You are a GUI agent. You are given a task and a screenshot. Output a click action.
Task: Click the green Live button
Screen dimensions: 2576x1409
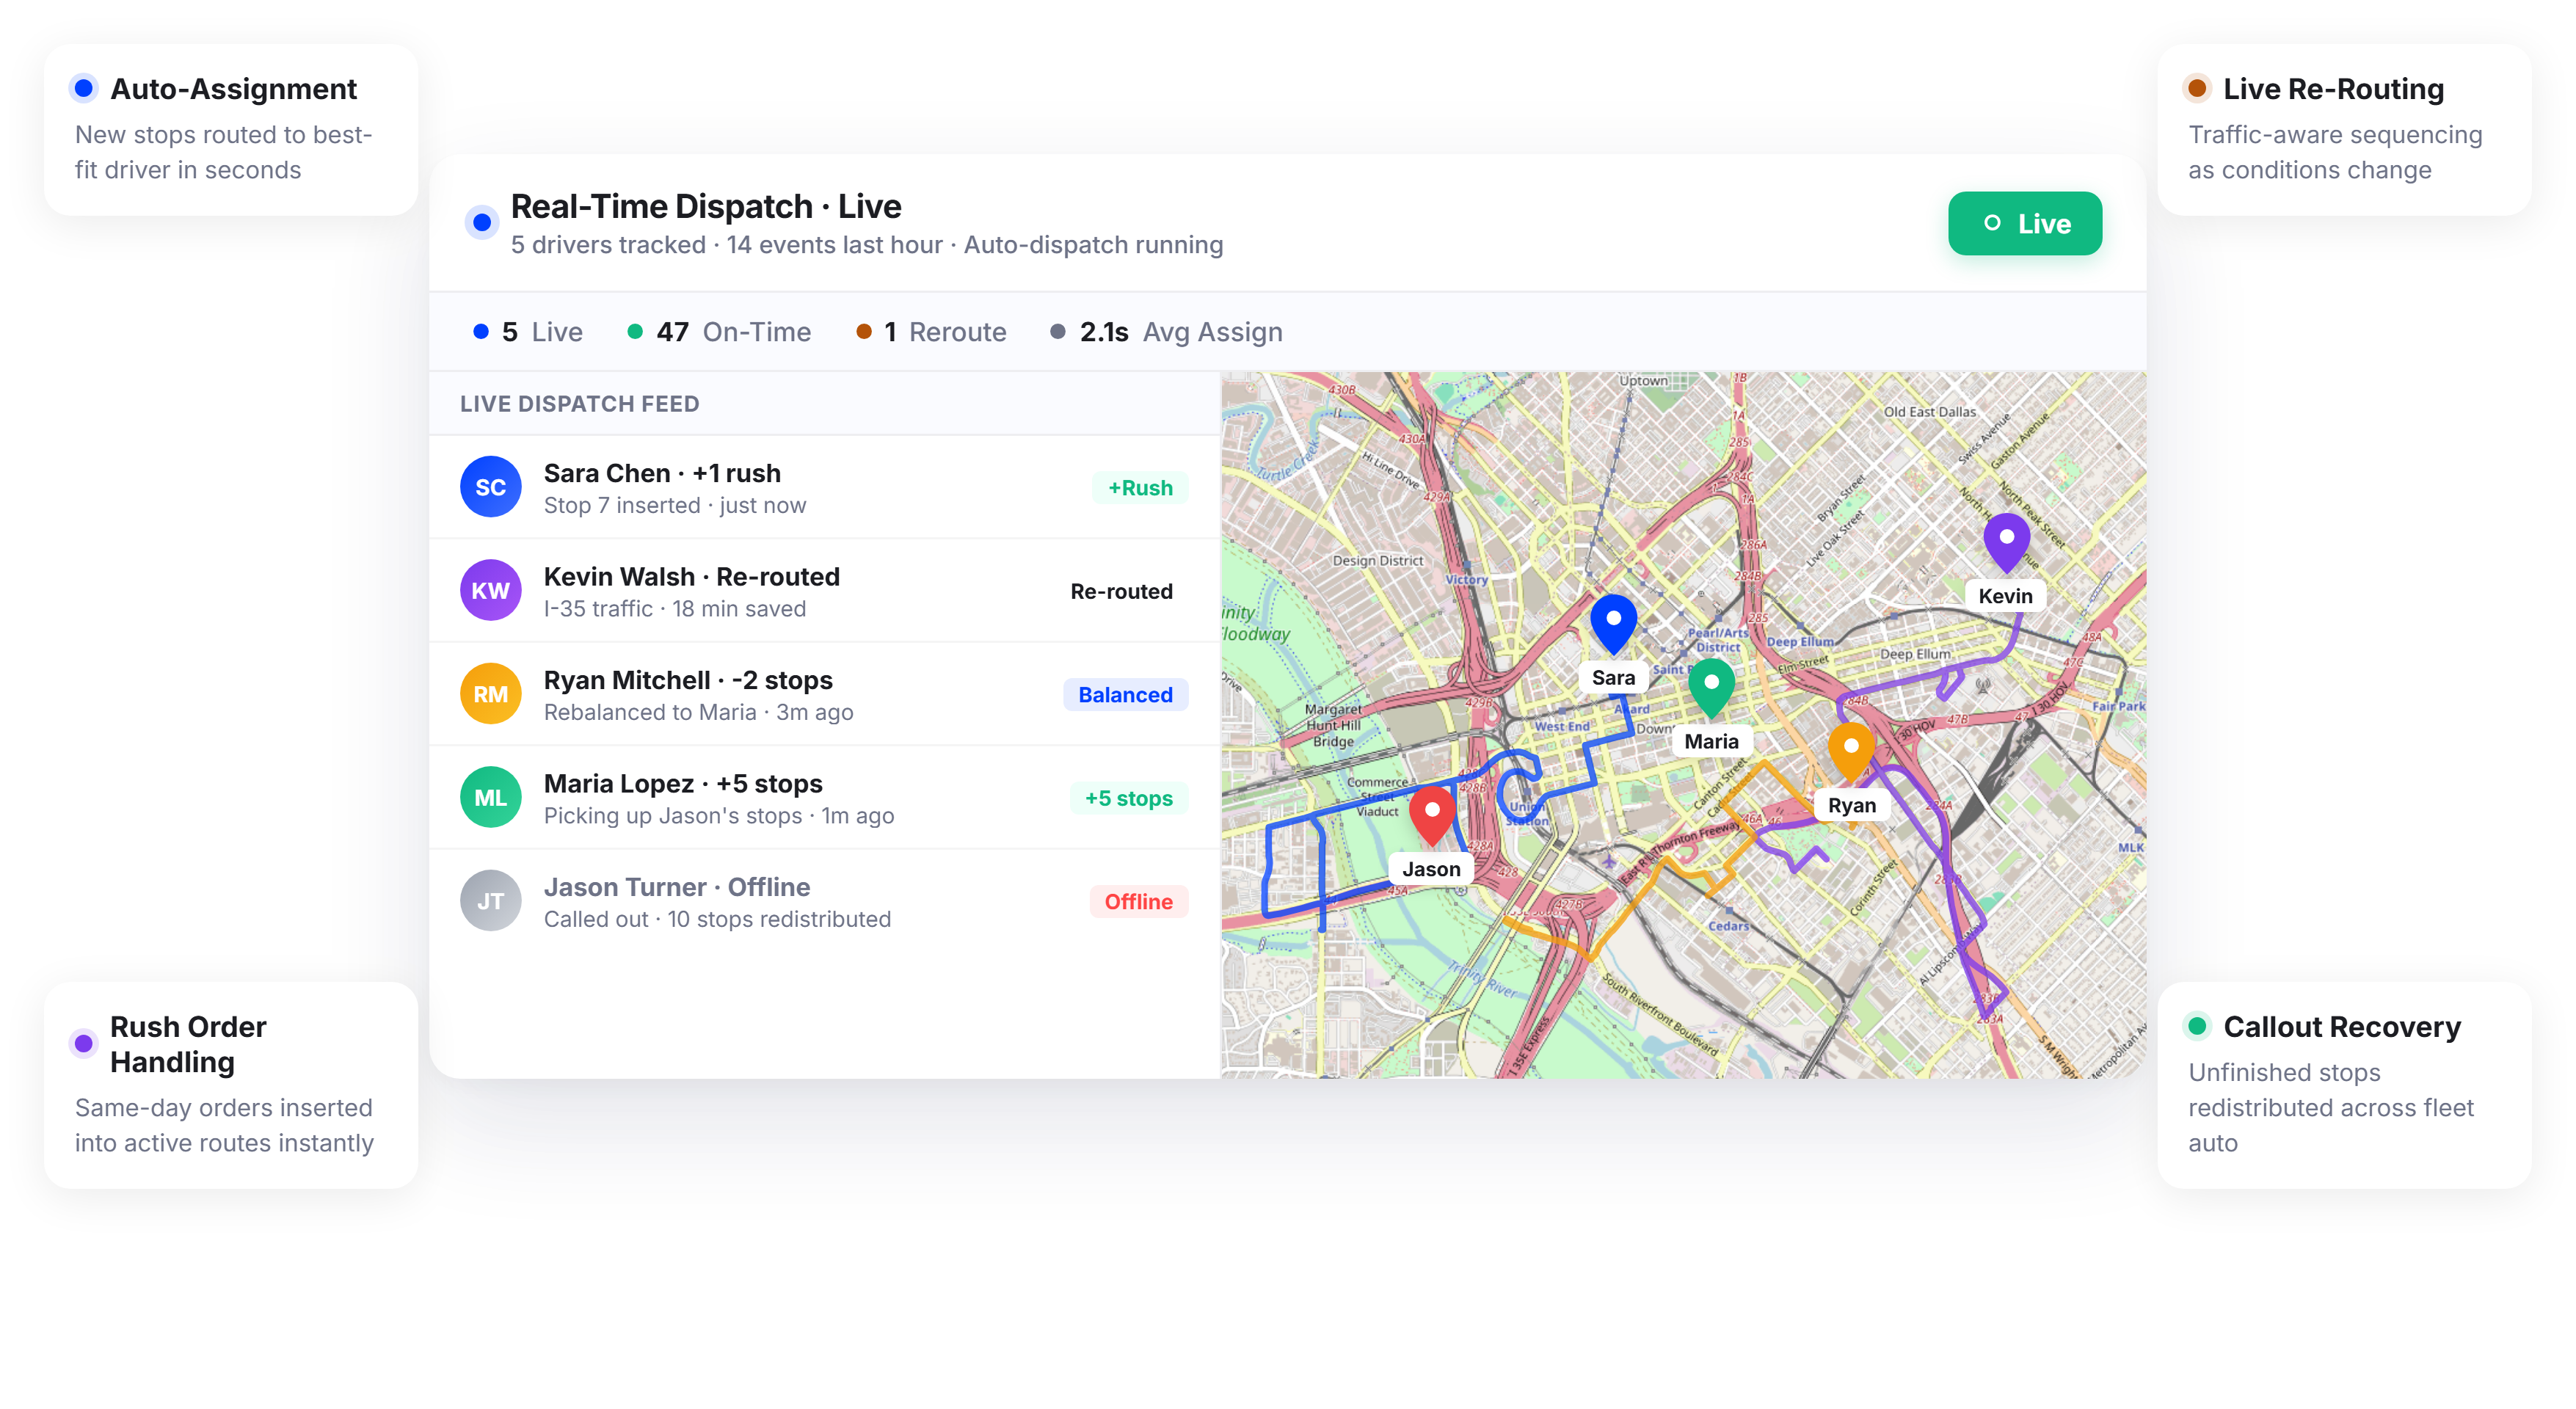point(2025,223)
